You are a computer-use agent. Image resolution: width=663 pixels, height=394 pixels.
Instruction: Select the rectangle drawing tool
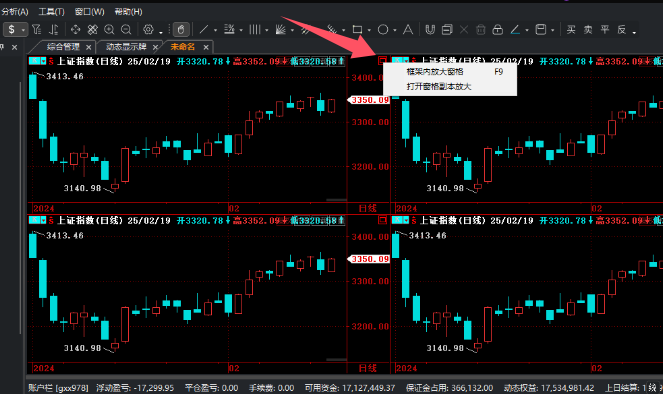(x=357, y=30)
